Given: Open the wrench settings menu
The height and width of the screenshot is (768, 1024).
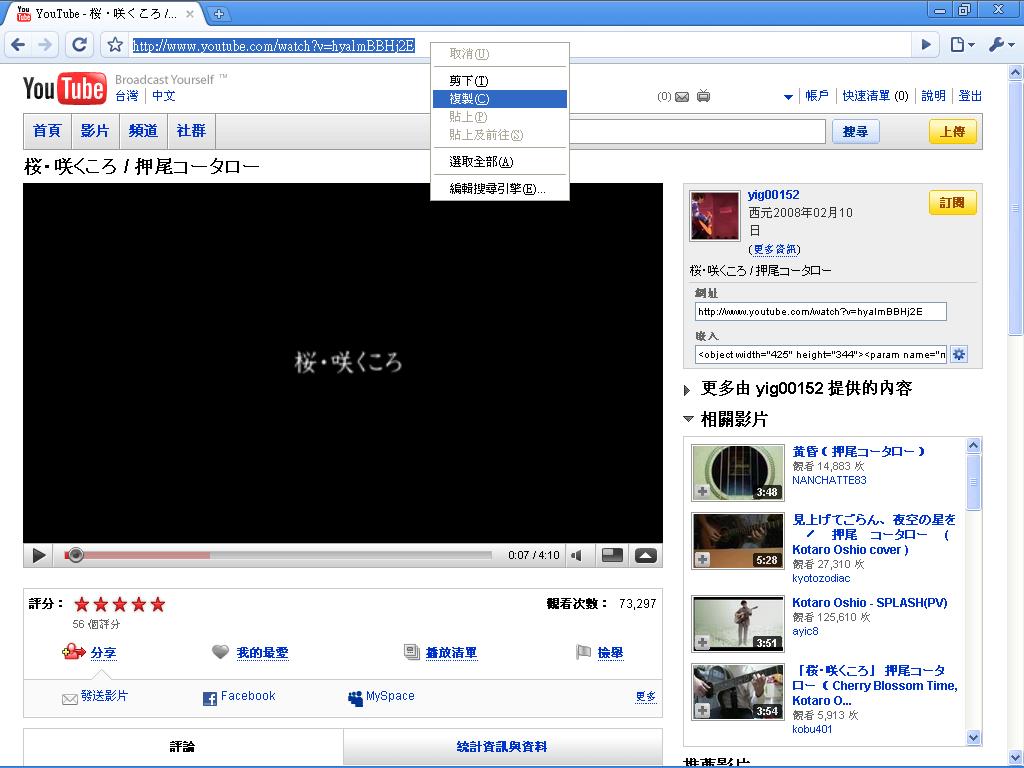Looking at the screenshot, I should 999,44.
